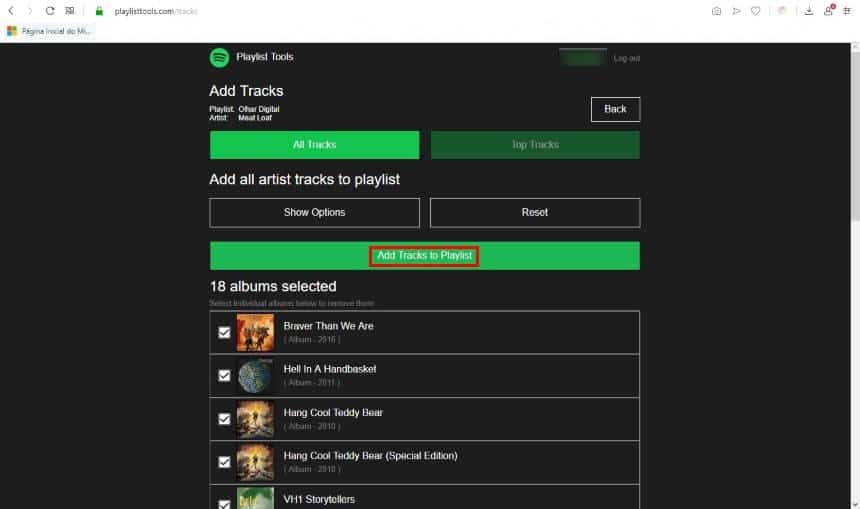Switch to the Top Tracks tab

(x=535, y=145)
